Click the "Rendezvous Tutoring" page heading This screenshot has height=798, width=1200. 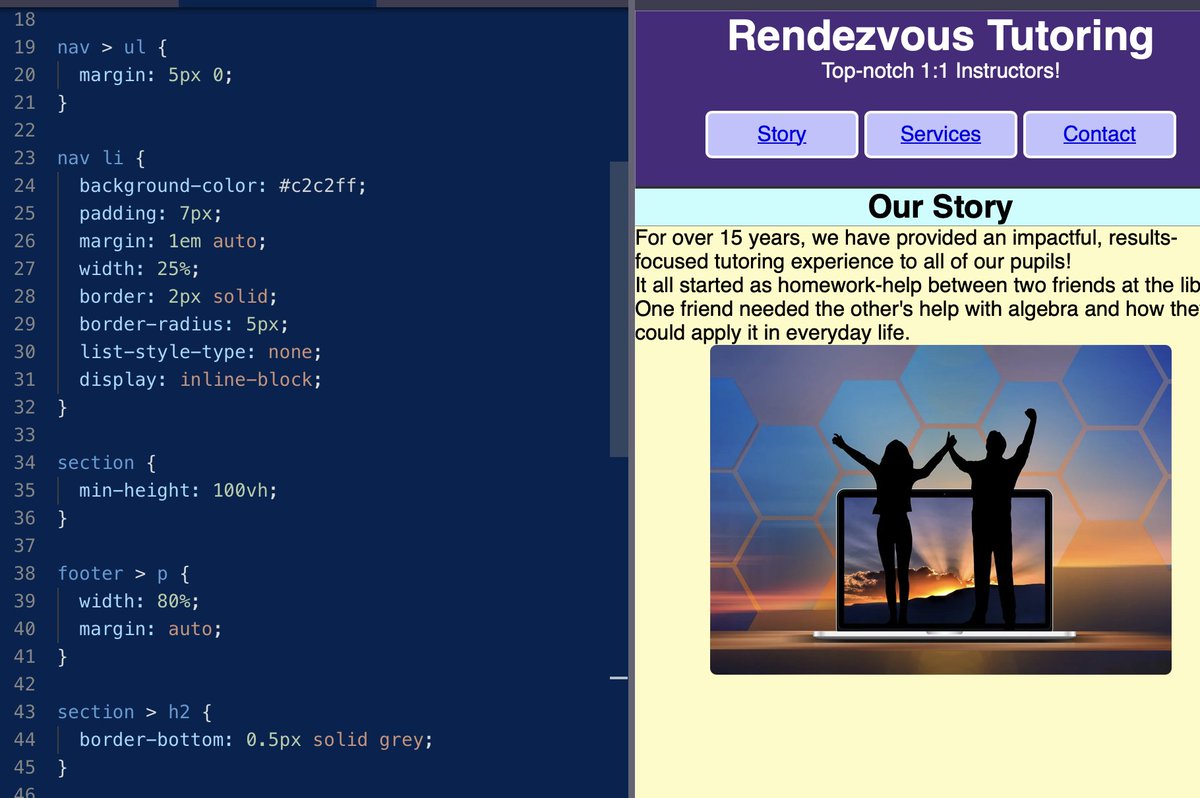pos(940,36)
